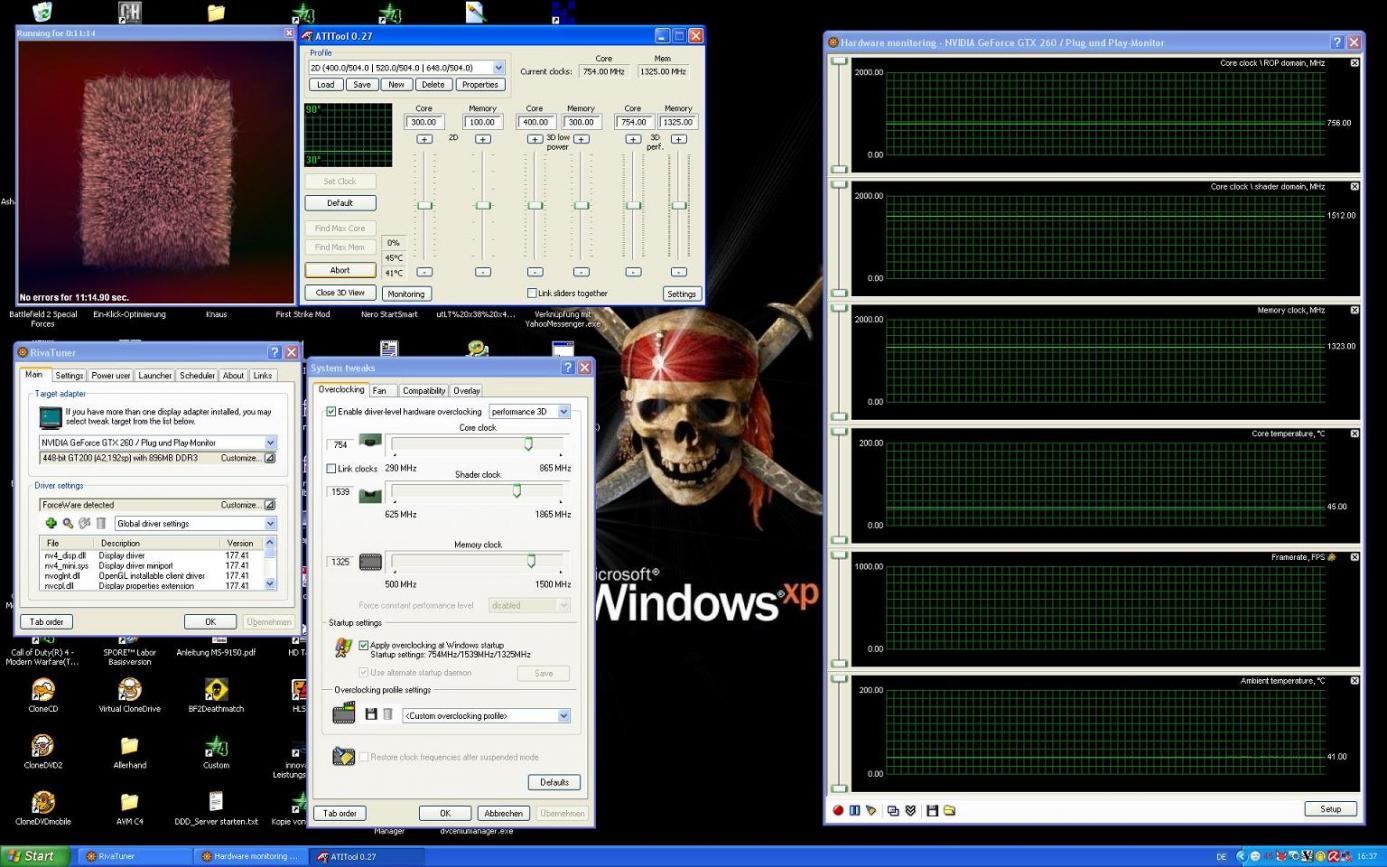
Task: Click the cascade windows icon in Hardware monitoring
Action: (893, 810)
